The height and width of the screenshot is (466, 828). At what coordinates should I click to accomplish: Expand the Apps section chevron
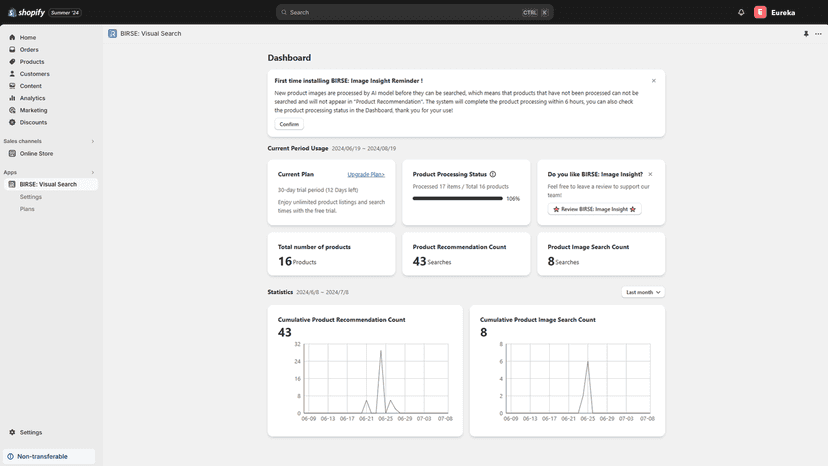pyautogui.click(x=92, y=173)
